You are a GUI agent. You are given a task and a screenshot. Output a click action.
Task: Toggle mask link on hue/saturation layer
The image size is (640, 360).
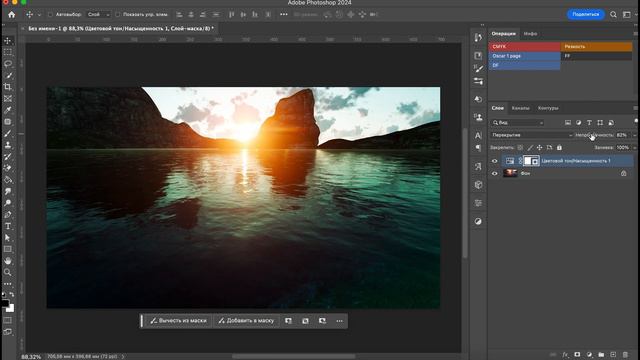click(520, 161)
